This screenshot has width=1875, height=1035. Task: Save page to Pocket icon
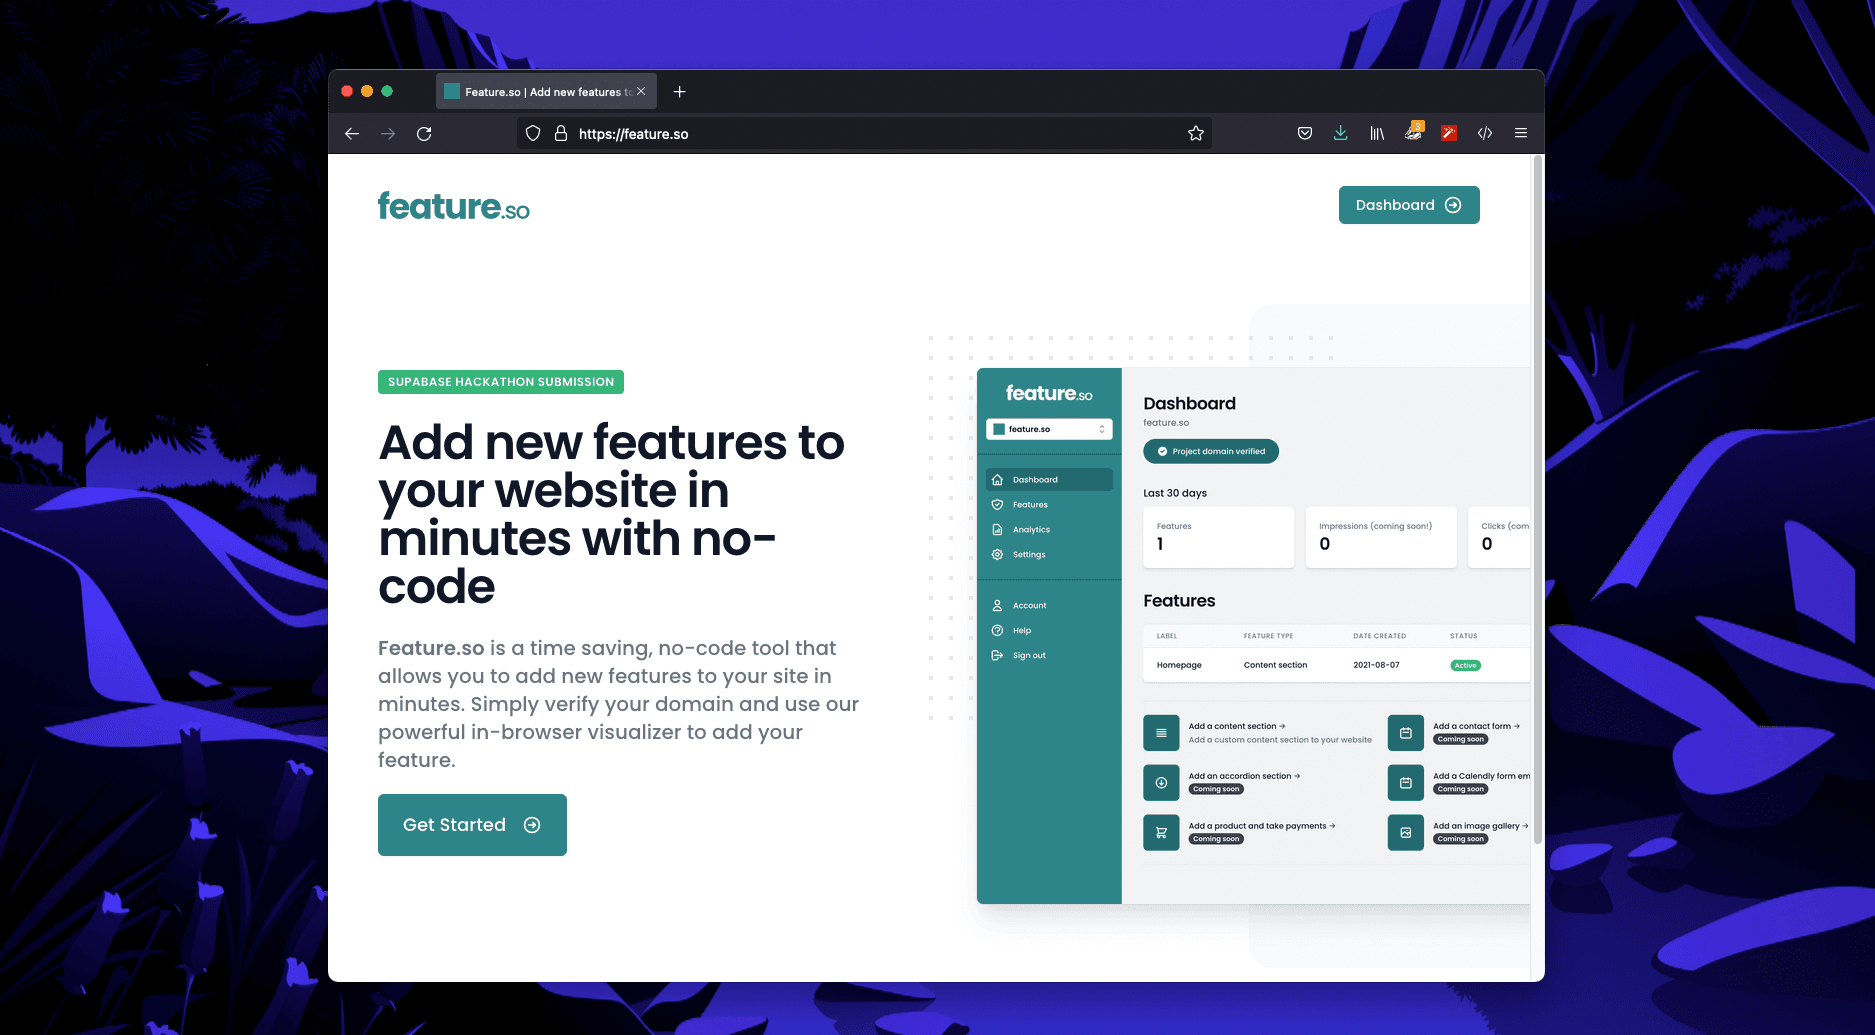[1305, 133]
